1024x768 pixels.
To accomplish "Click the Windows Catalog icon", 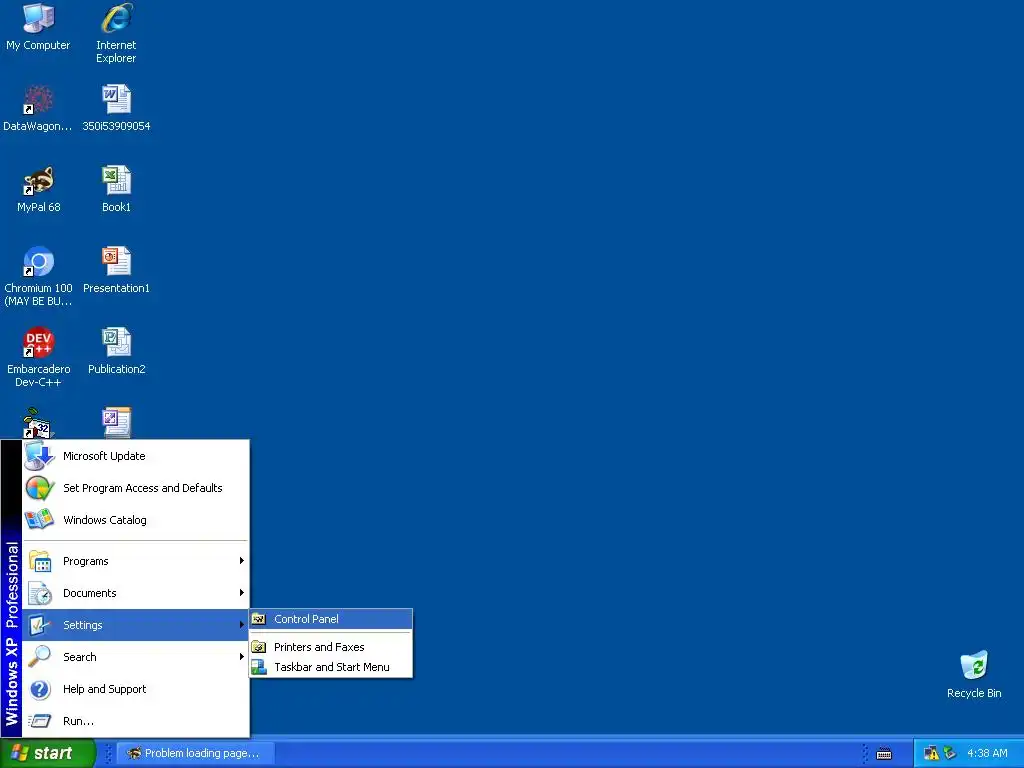I will tap(39, 520).
